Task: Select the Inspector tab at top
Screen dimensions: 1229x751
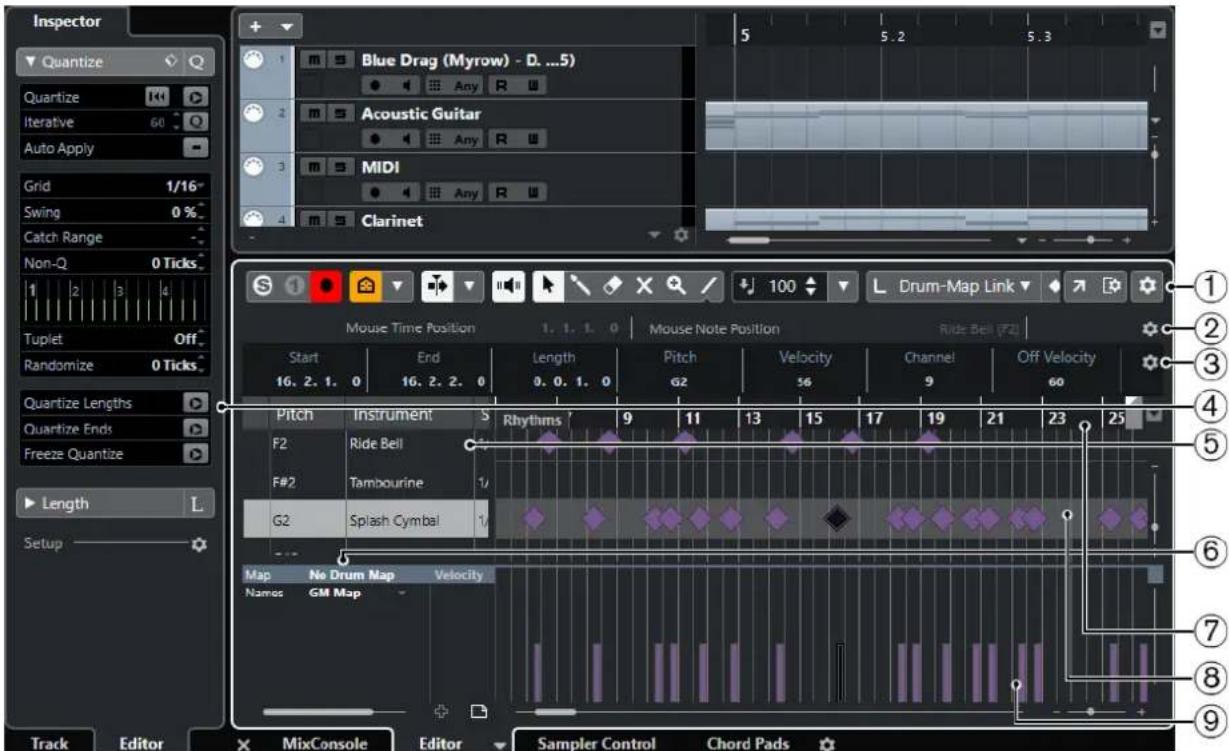Action: 66,20
